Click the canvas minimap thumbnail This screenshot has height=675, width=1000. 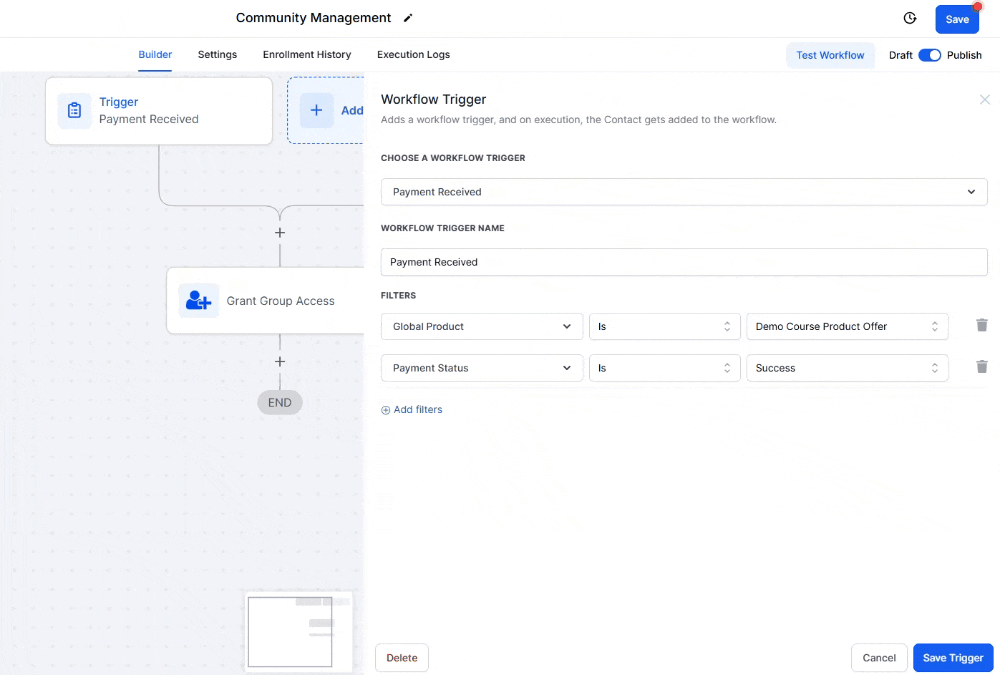tap(298, 632)
